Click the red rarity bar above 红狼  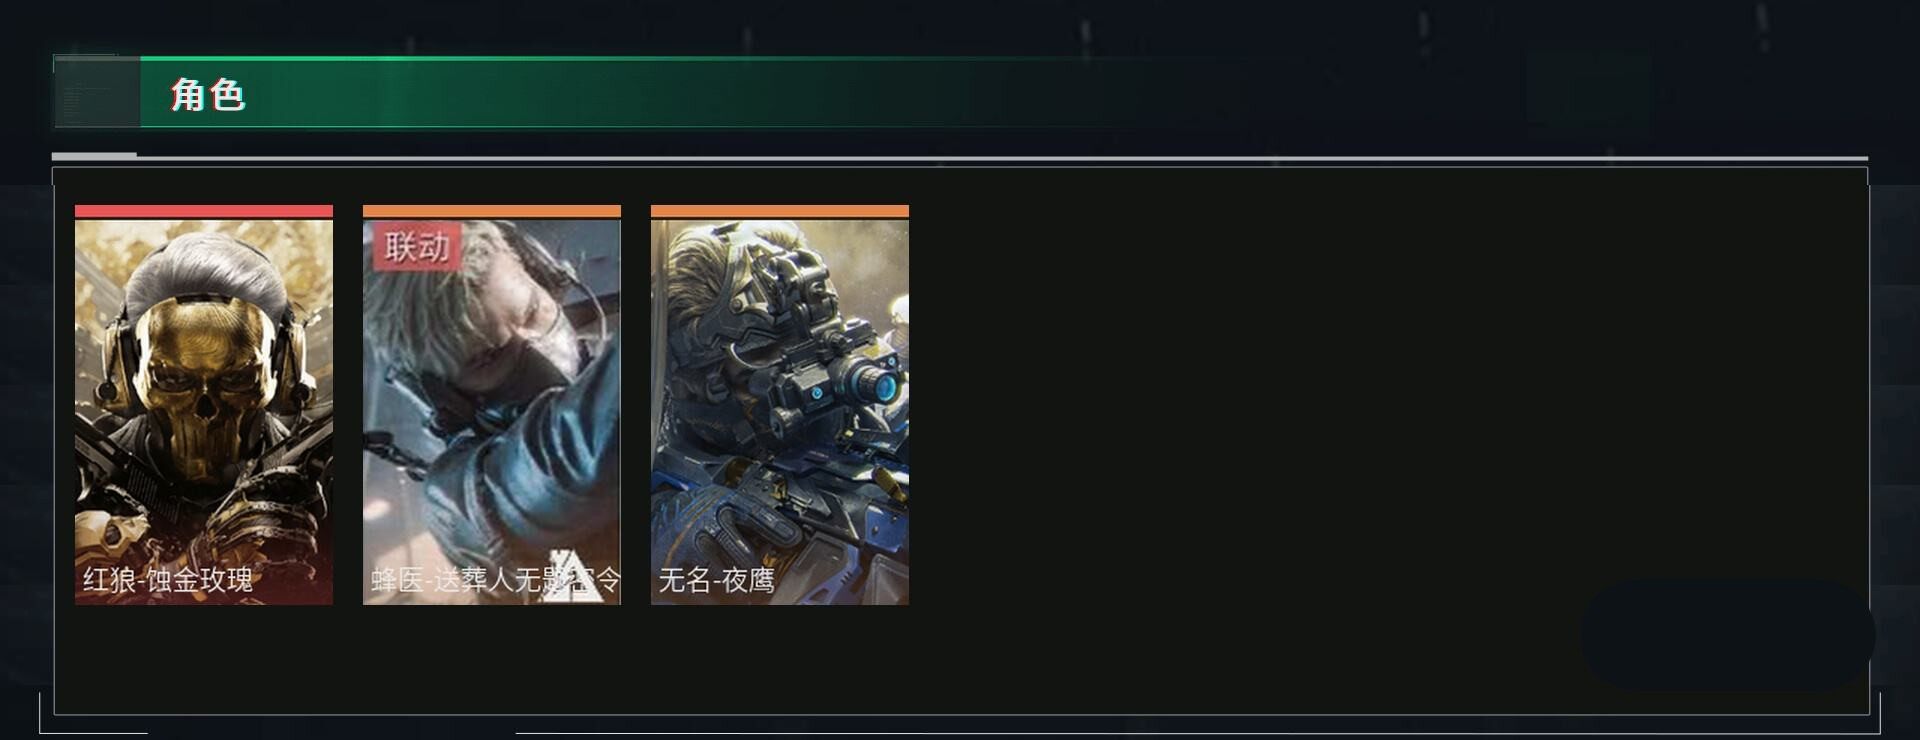pos(204,211)
